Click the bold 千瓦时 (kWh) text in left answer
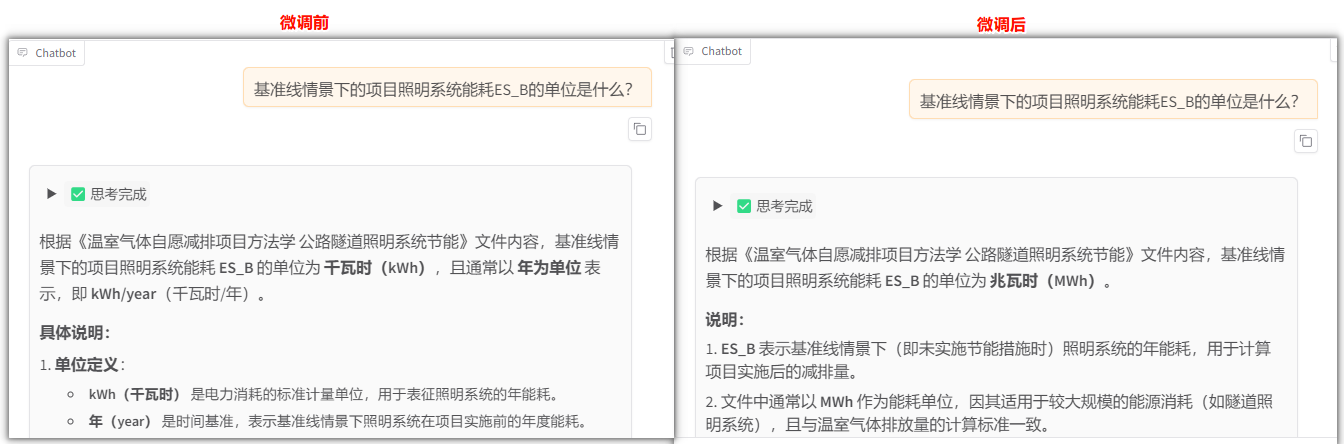Screen dimensions: 1344x444 pyautogui.click(x=374, y=268)
